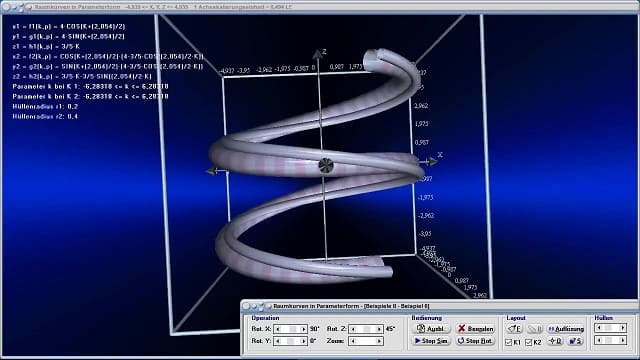
Task: Click the 'Parameter k bei K 2' line
Action: click(x=90, y=96)
